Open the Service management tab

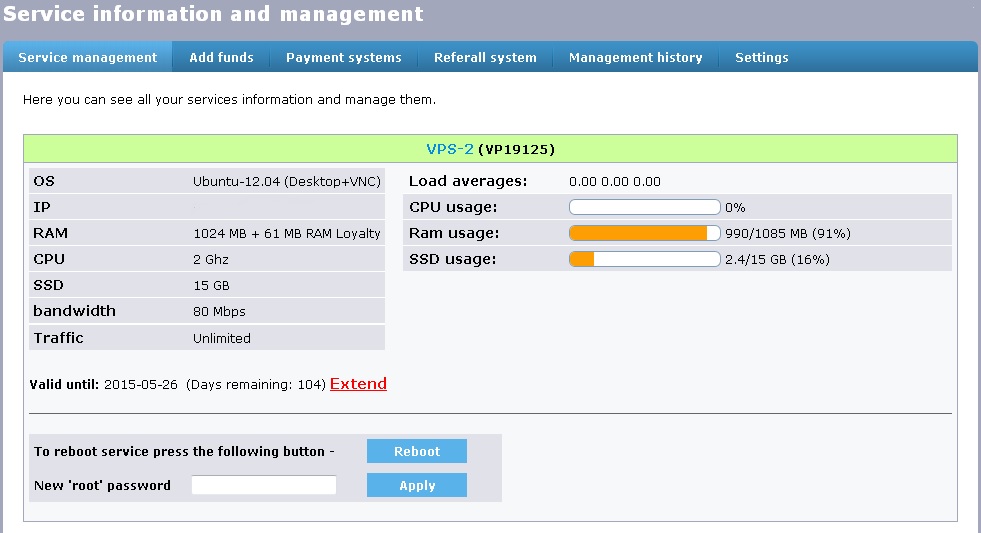pos(88,57)
